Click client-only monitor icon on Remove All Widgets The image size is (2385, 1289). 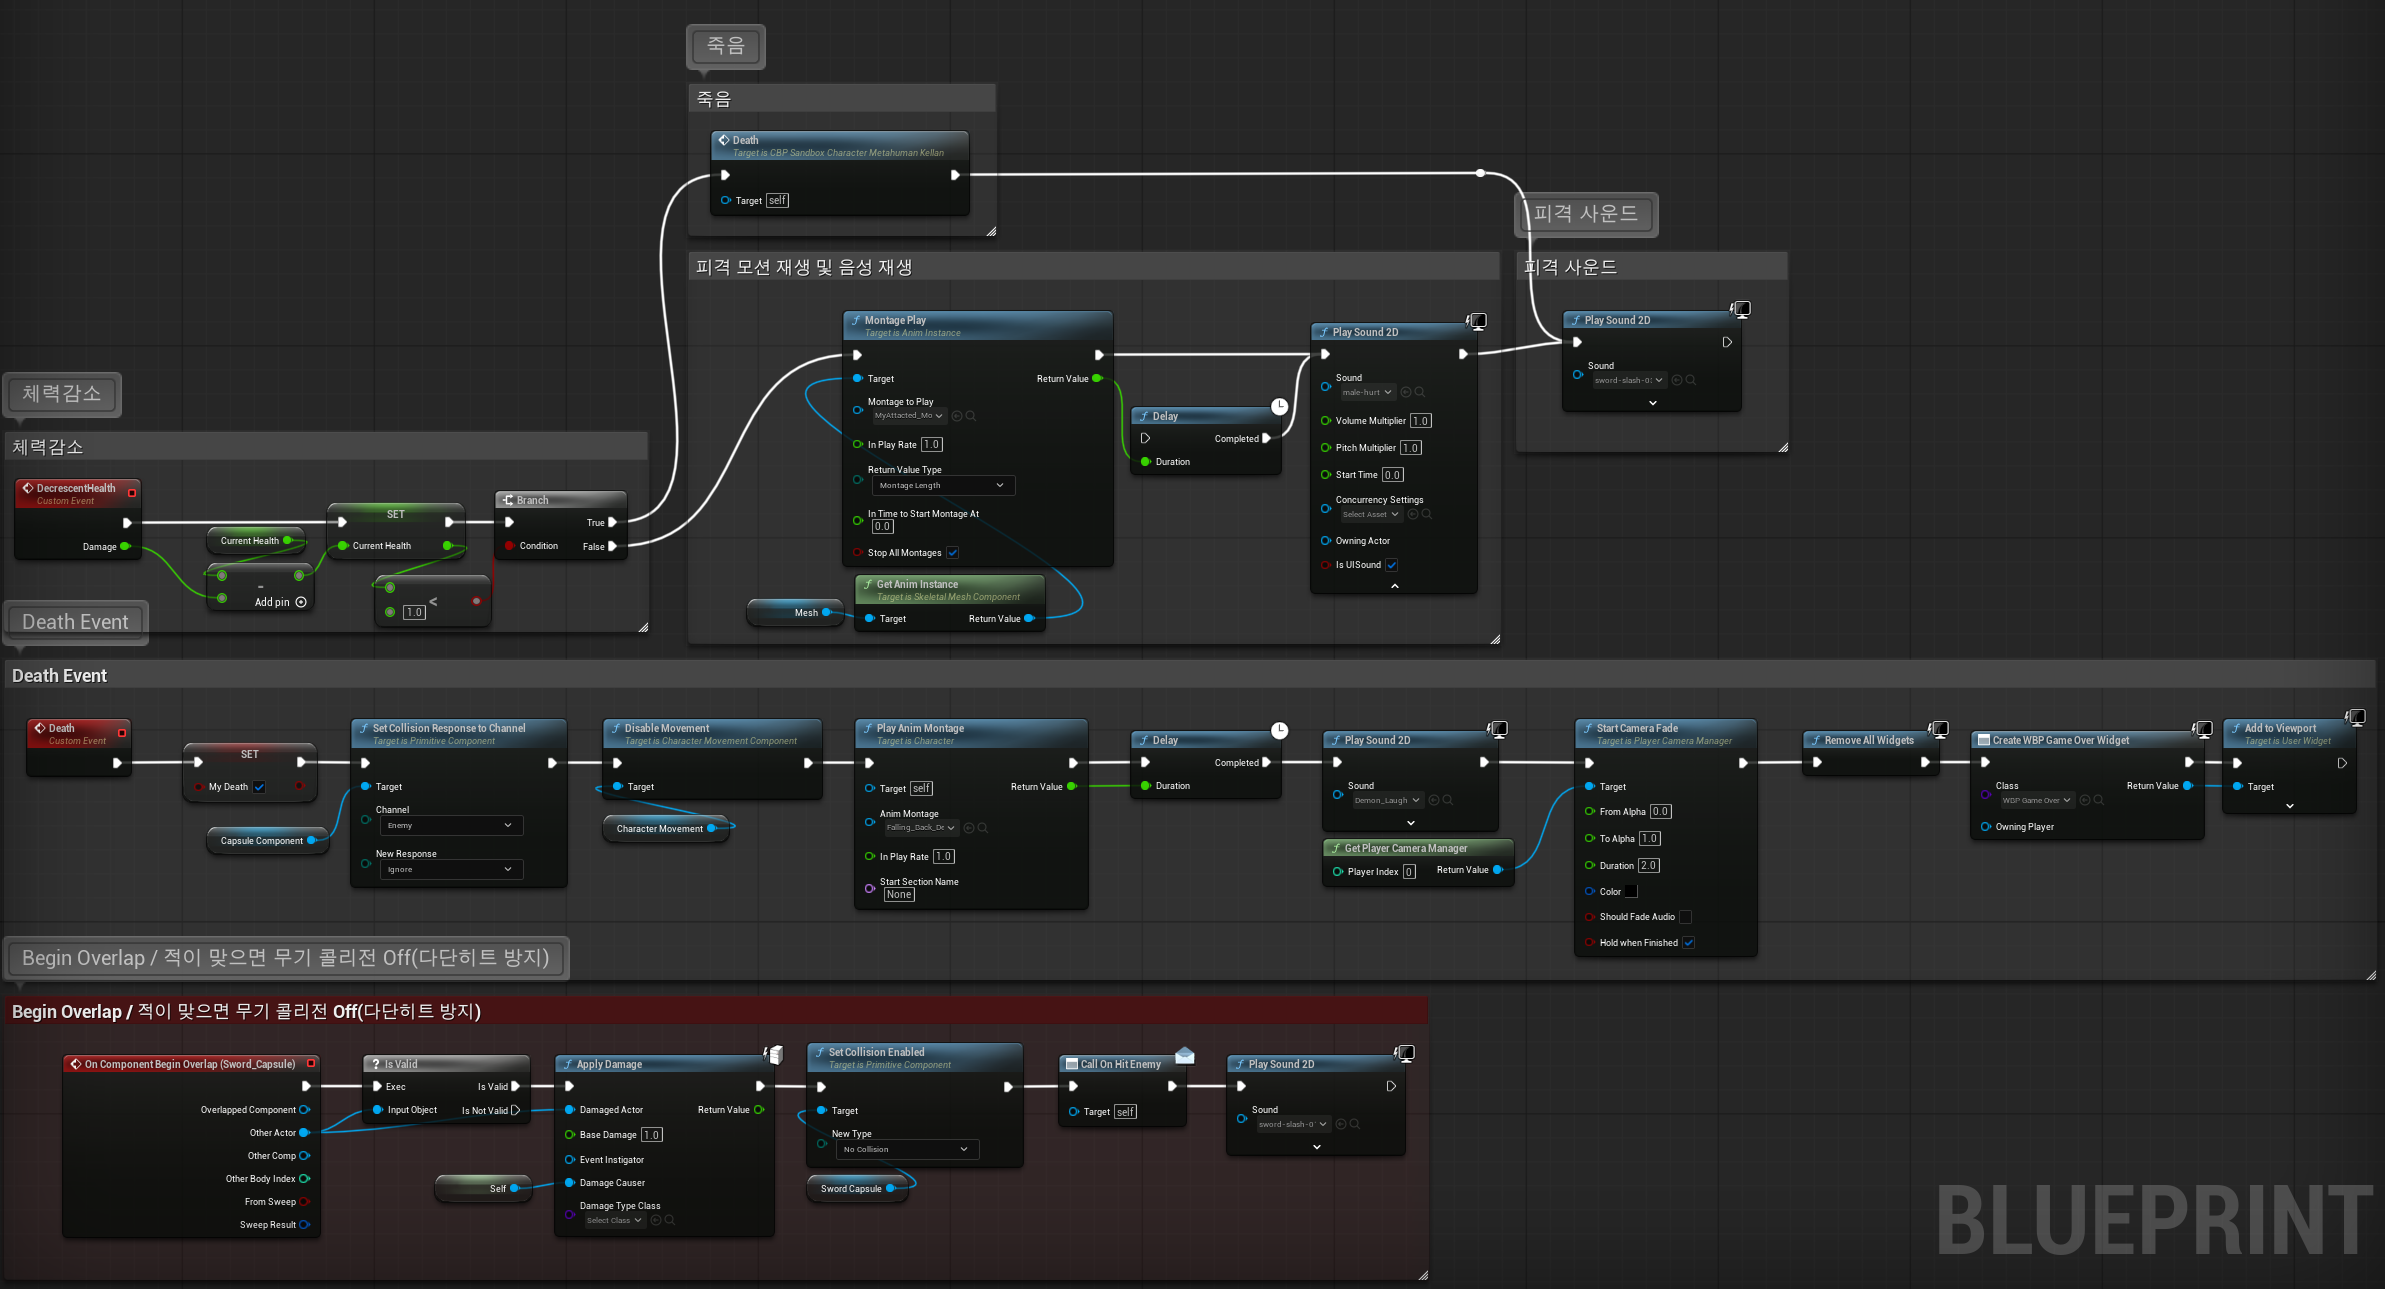(1938, 730)
